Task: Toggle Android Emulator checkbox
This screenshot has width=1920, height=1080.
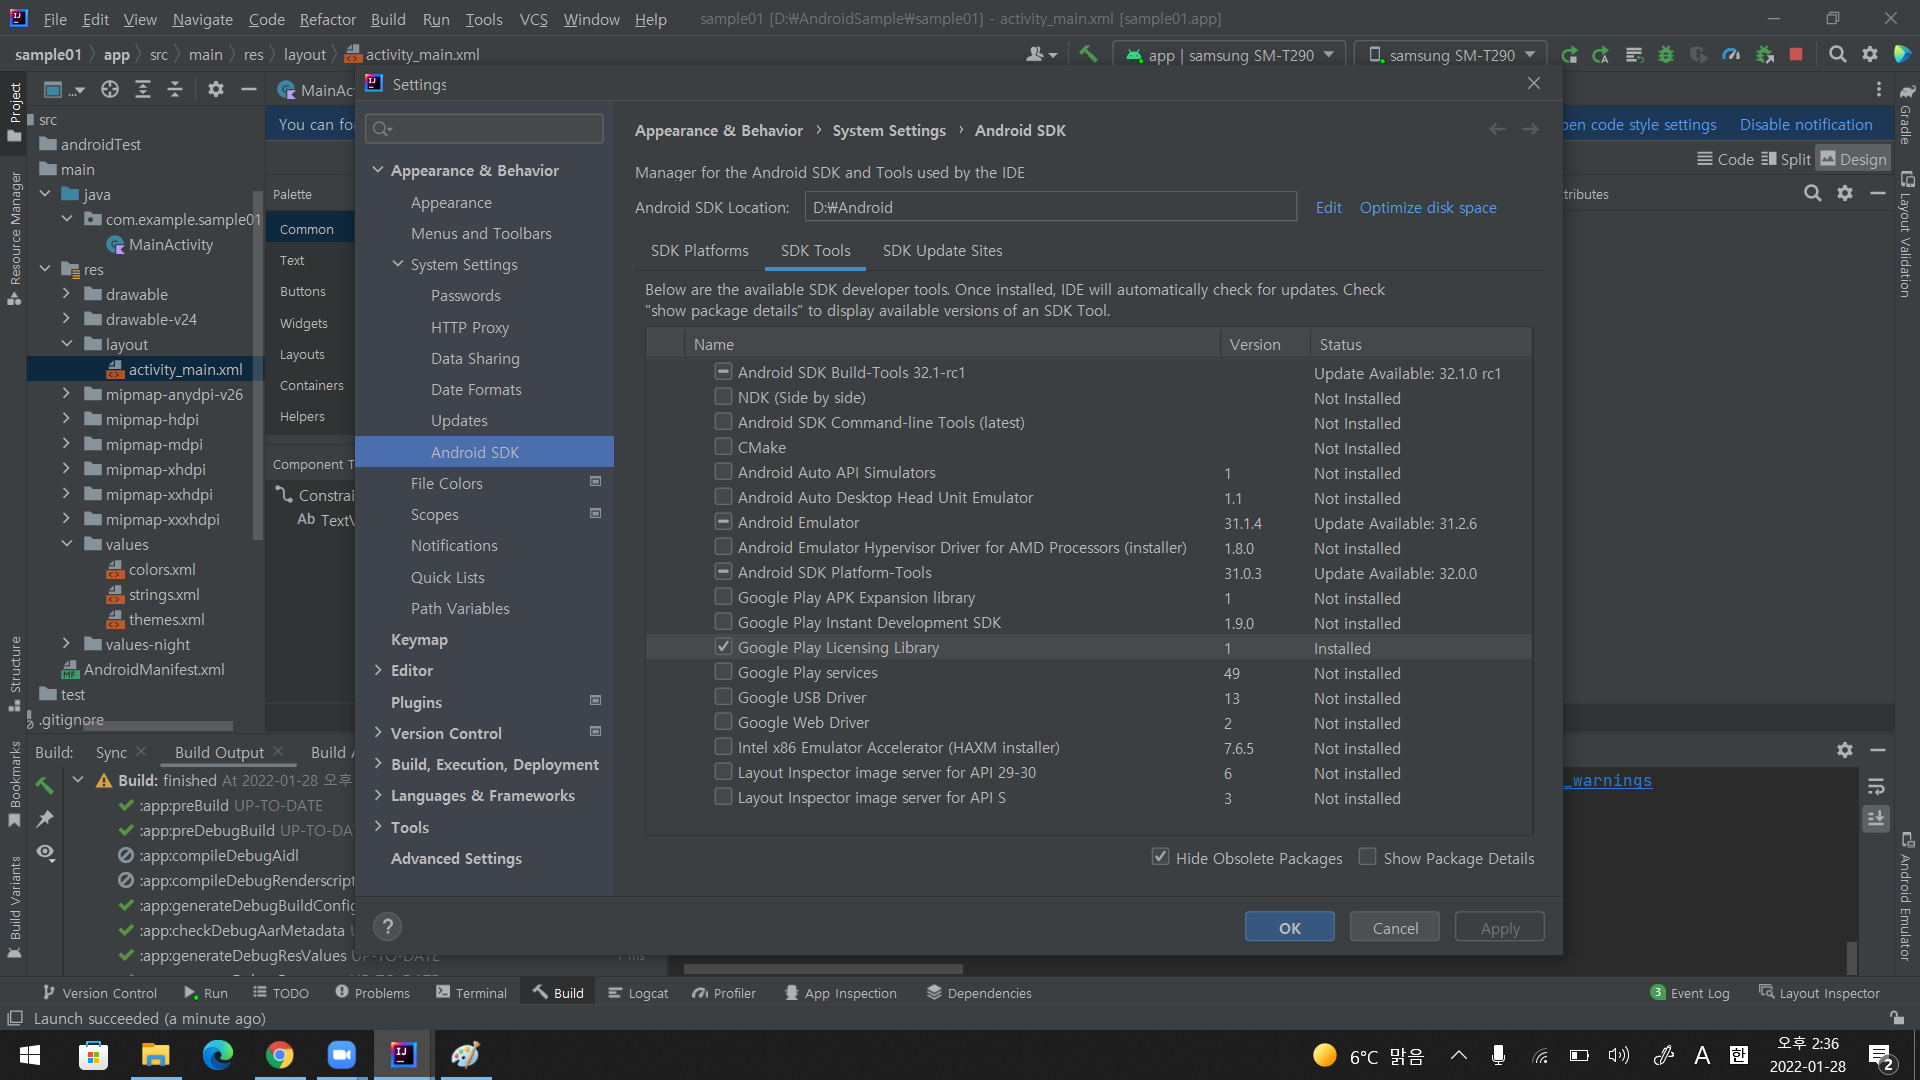Action: coord(723,522)
